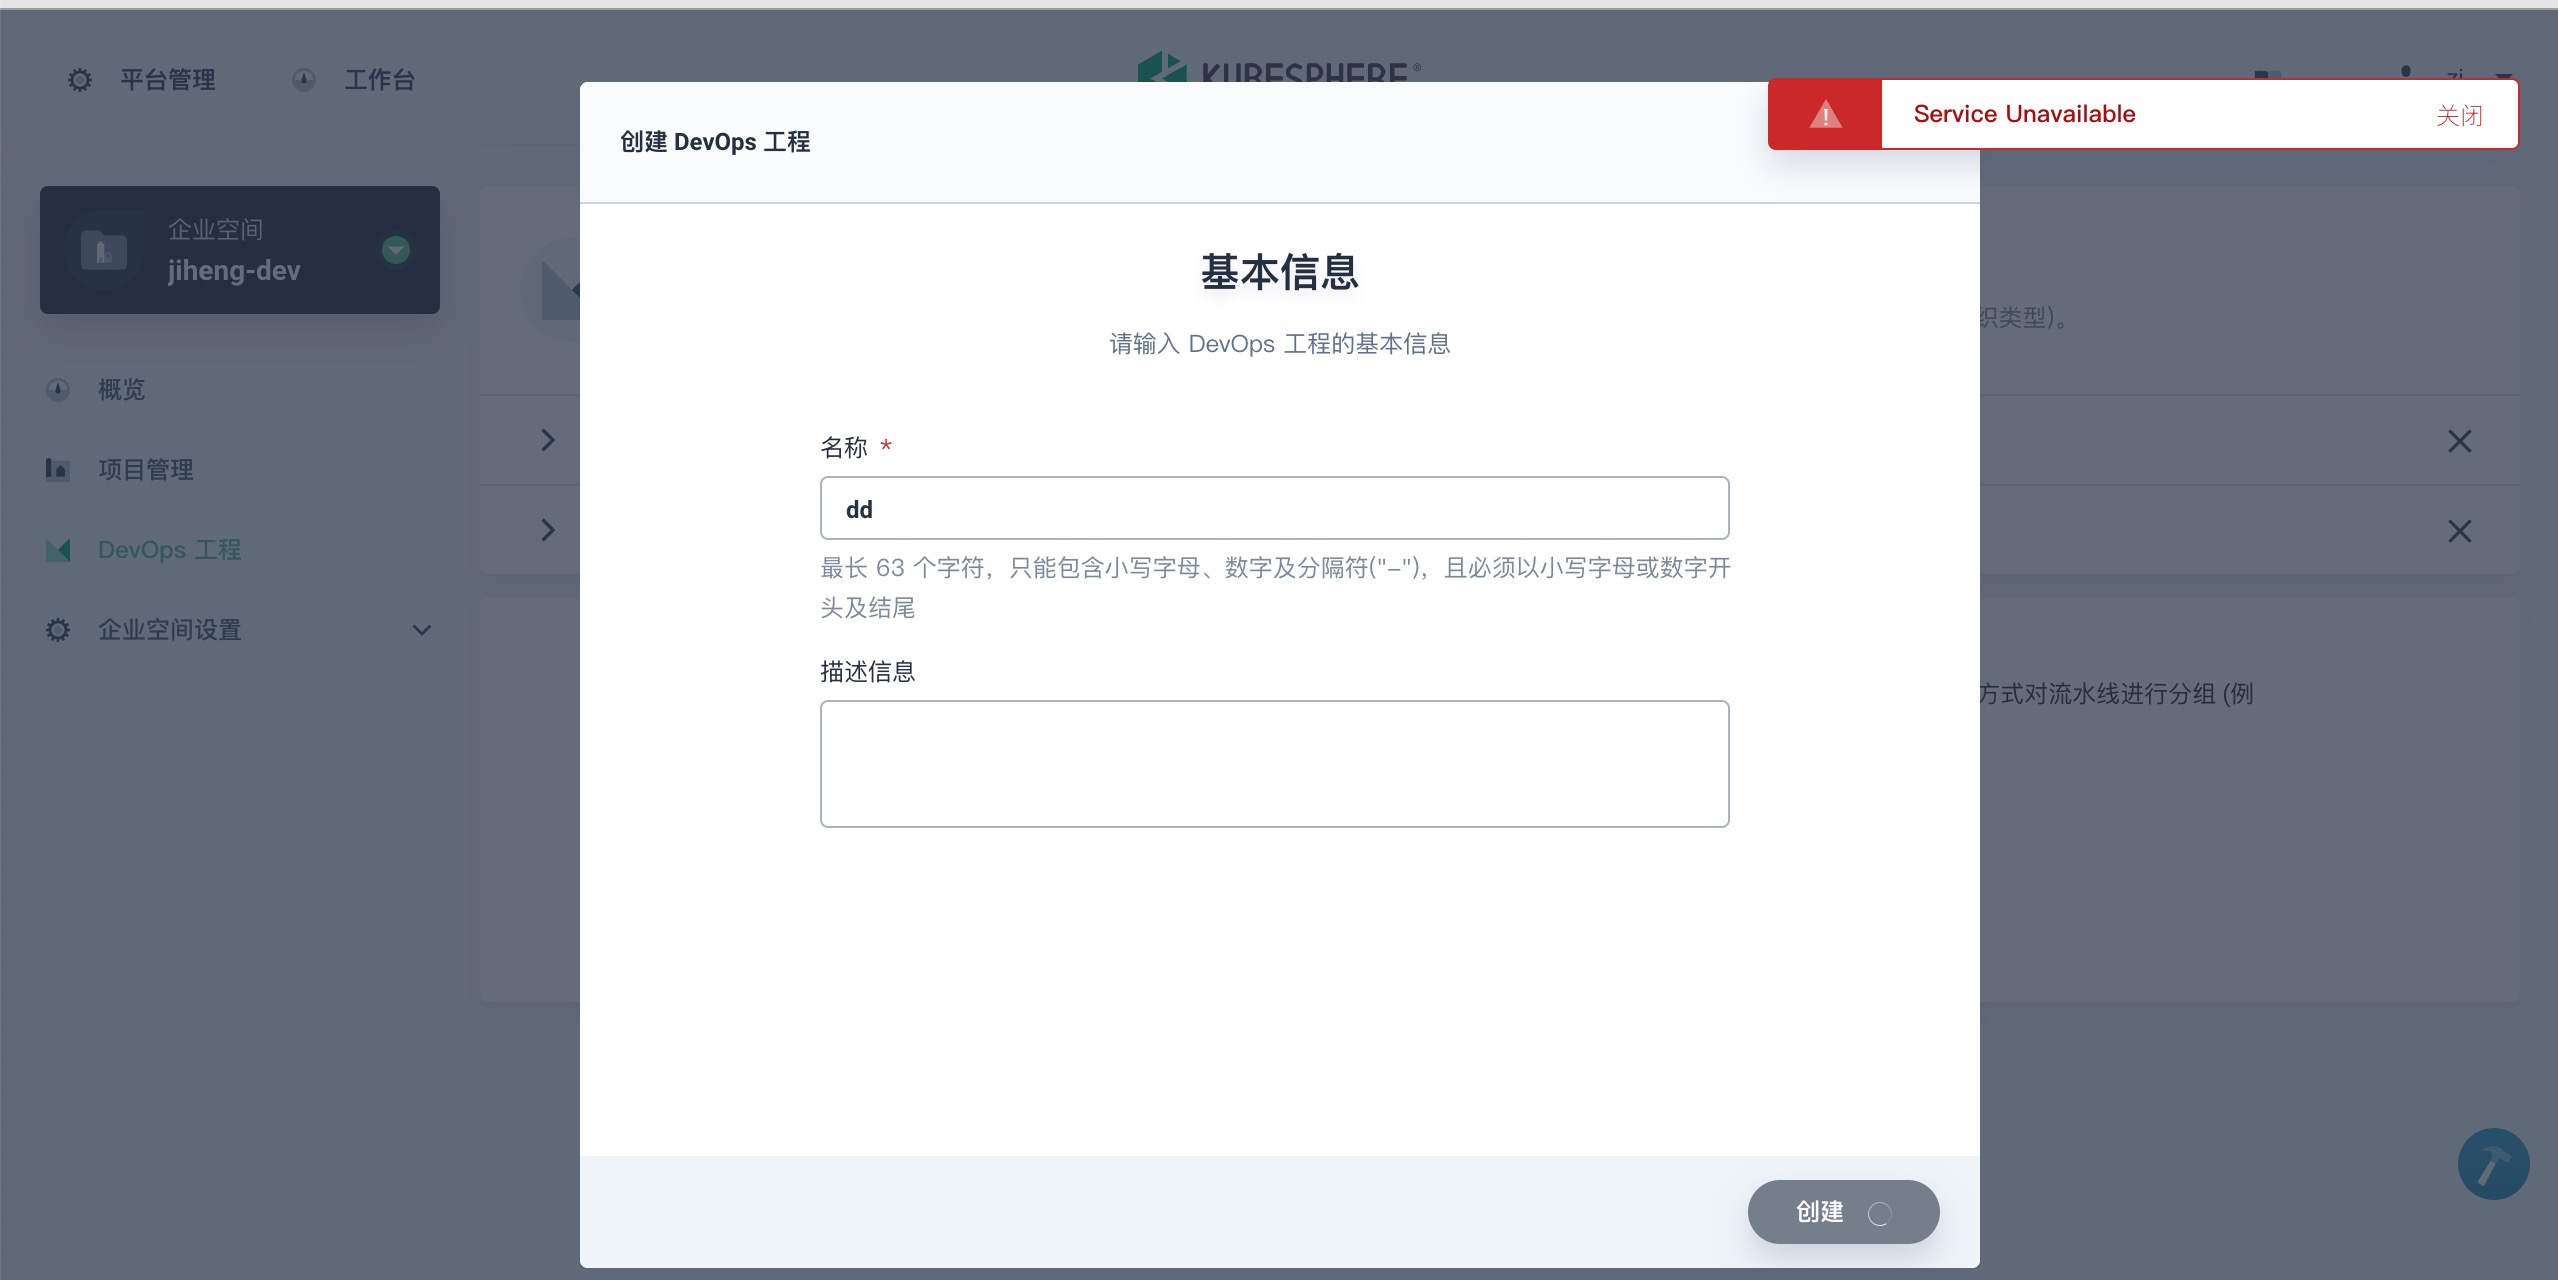Screen dimensions: 2558x1280
Task: Focus the 名称 input field
Action: point(1274,509)
